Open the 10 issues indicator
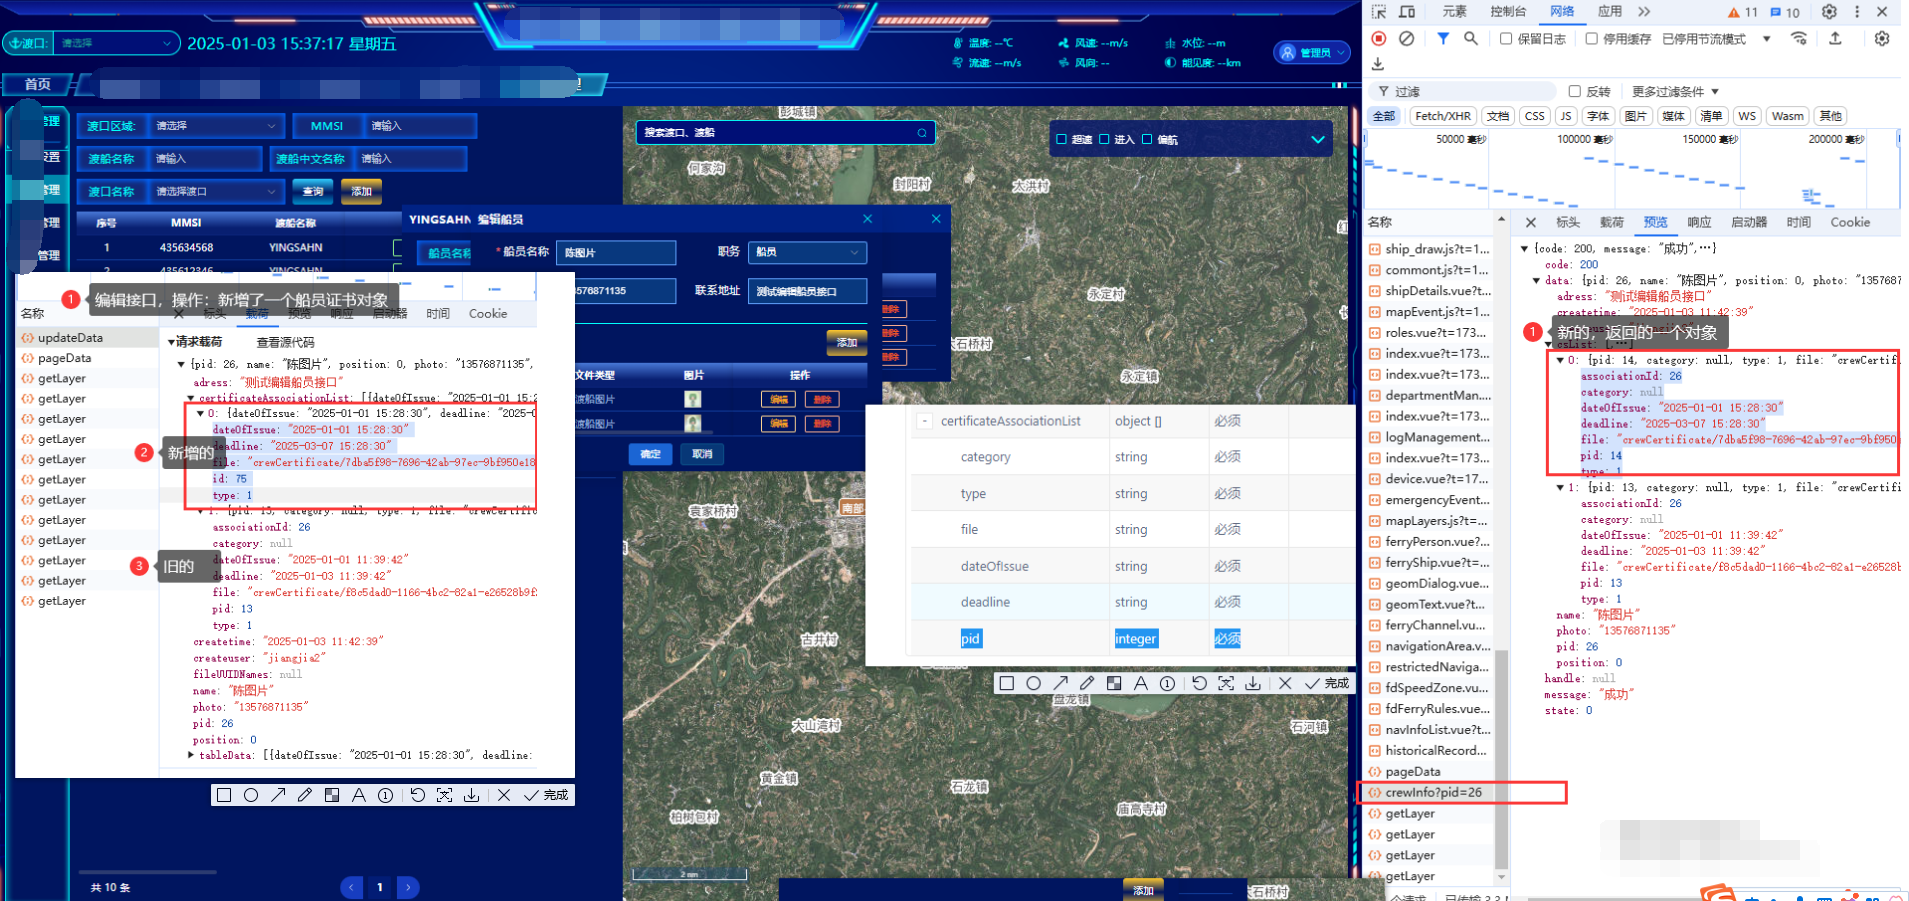 (x=1785, y=12)
